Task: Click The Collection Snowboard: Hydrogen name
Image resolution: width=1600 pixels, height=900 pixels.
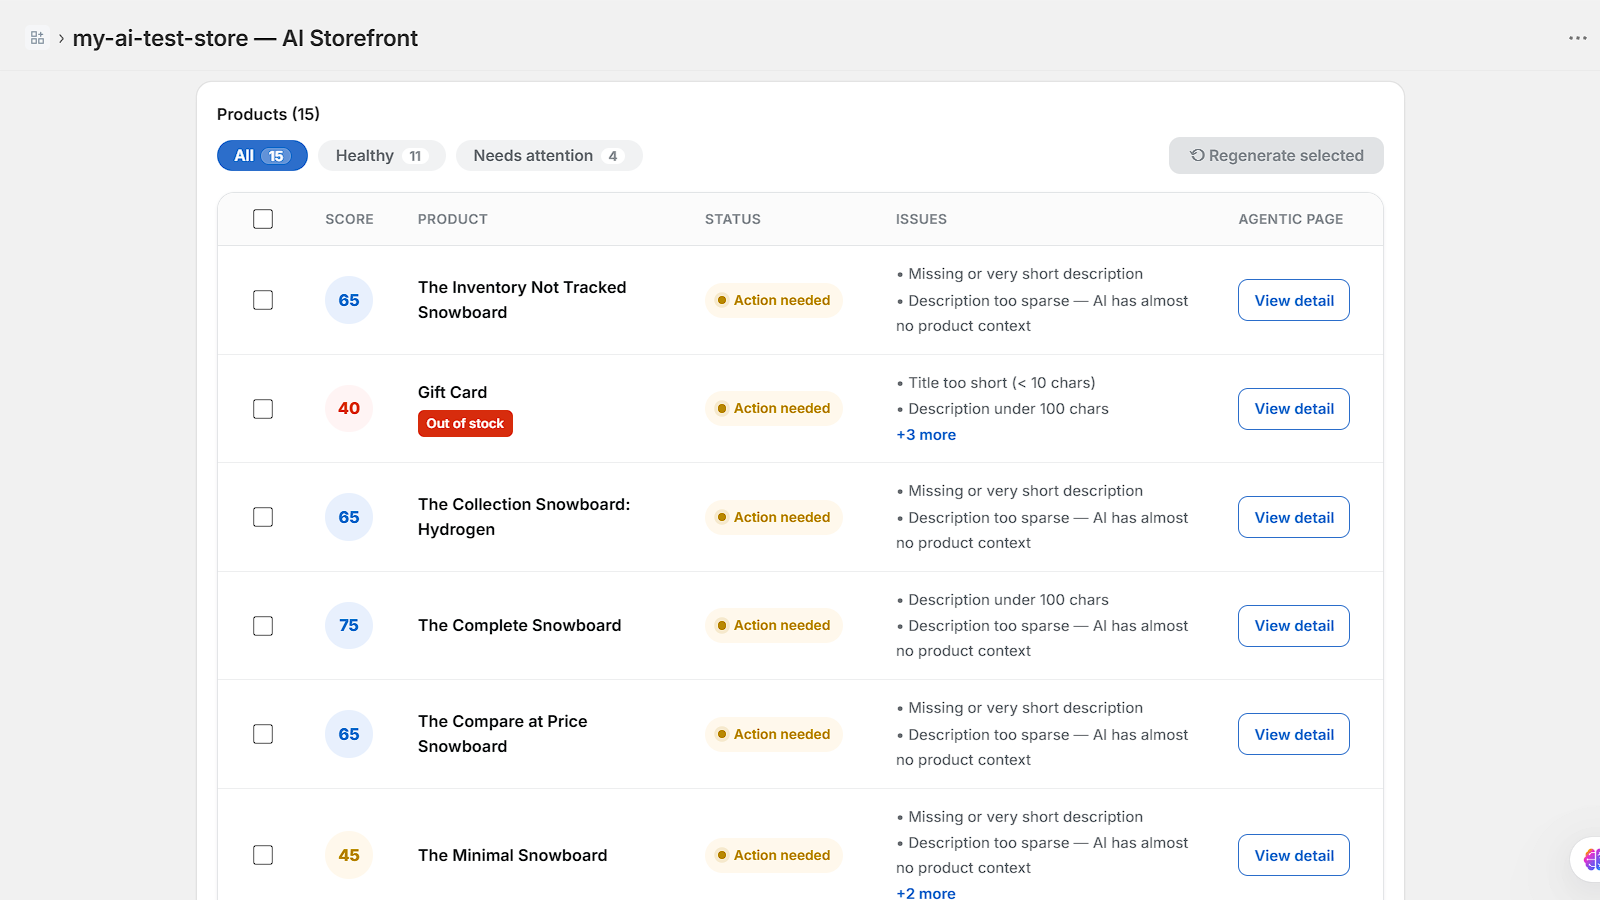Action: pyautogui.click(x=524, y=517)
